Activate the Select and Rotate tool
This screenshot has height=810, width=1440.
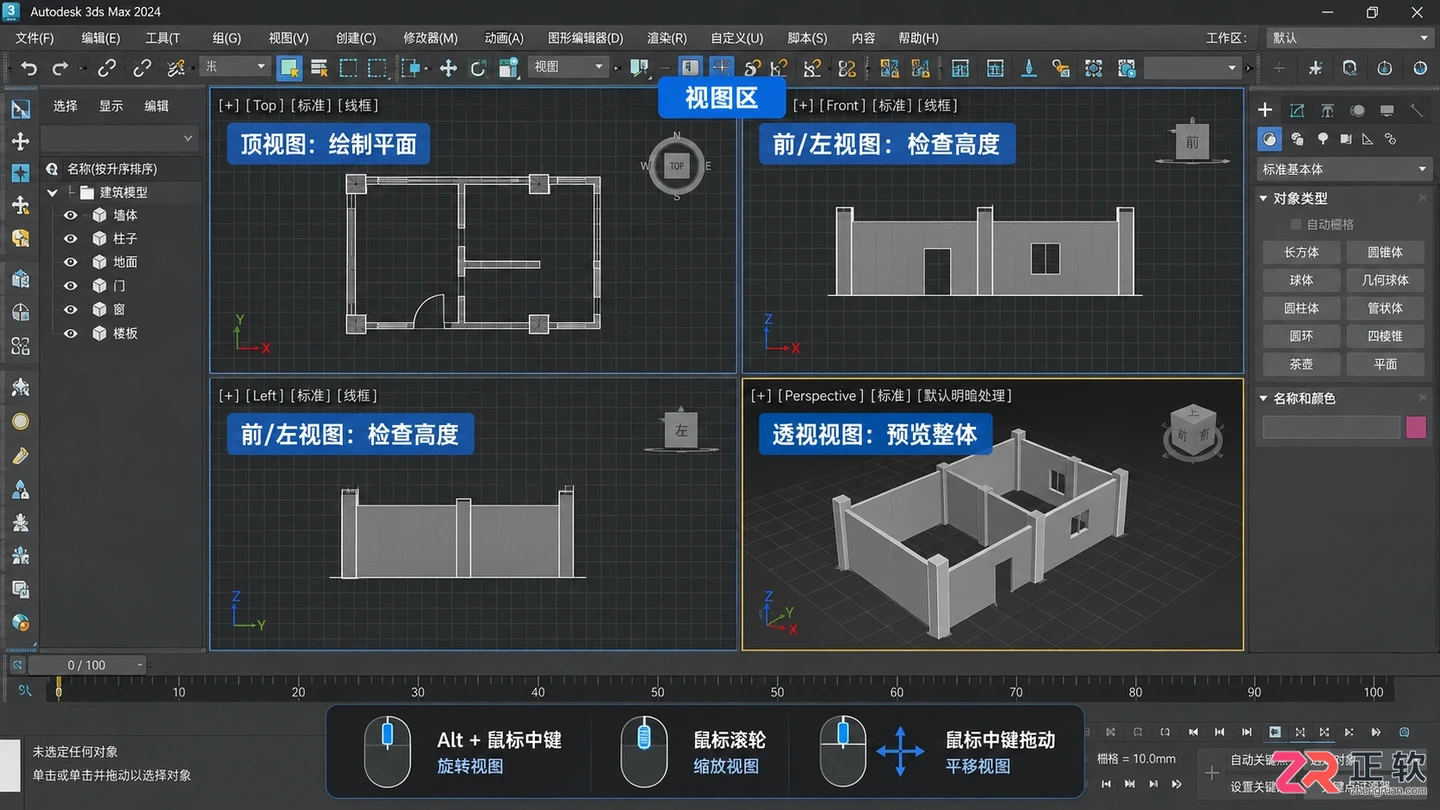click(478, 68)
